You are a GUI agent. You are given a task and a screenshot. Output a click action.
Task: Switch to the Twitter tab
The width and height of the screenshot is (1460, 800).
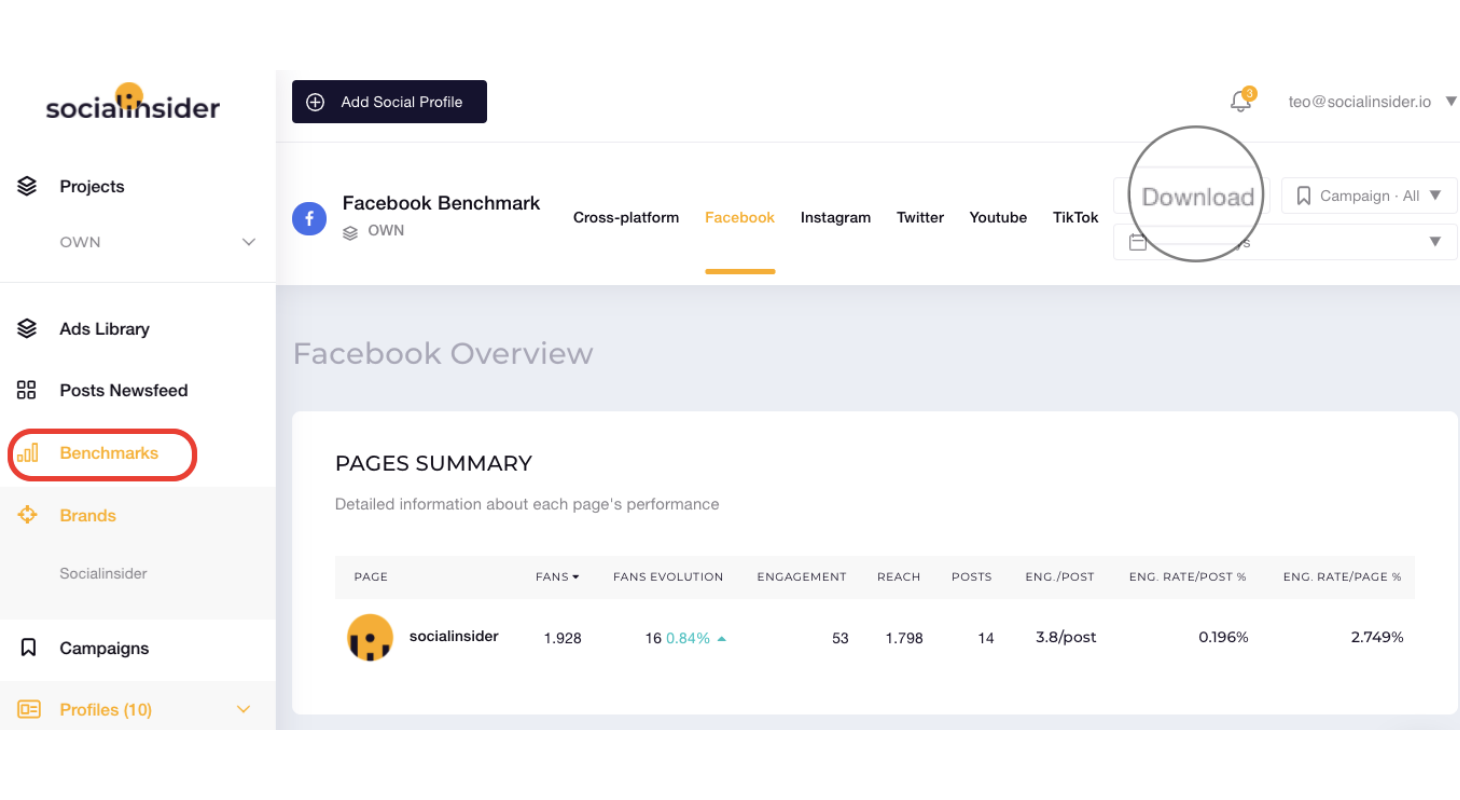[920, 217]
